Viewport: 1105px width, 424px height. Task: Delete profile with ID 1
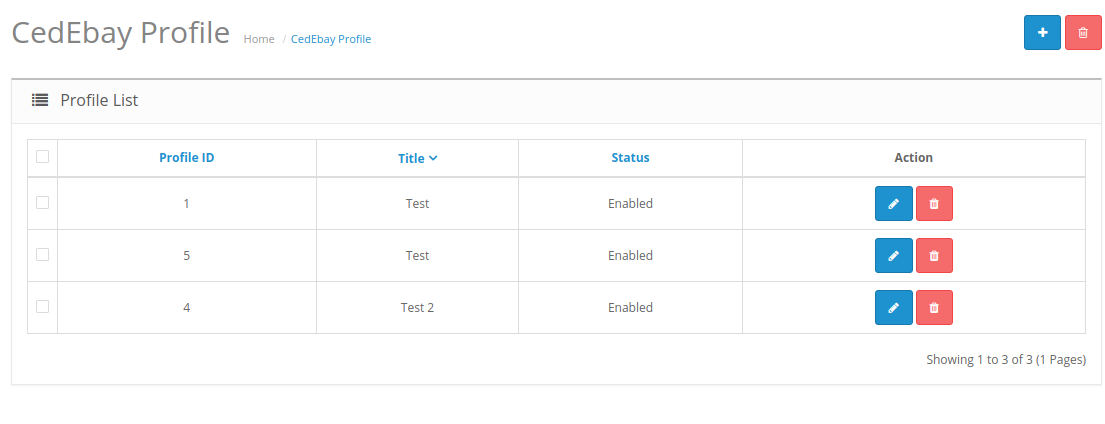click(934, 203)
